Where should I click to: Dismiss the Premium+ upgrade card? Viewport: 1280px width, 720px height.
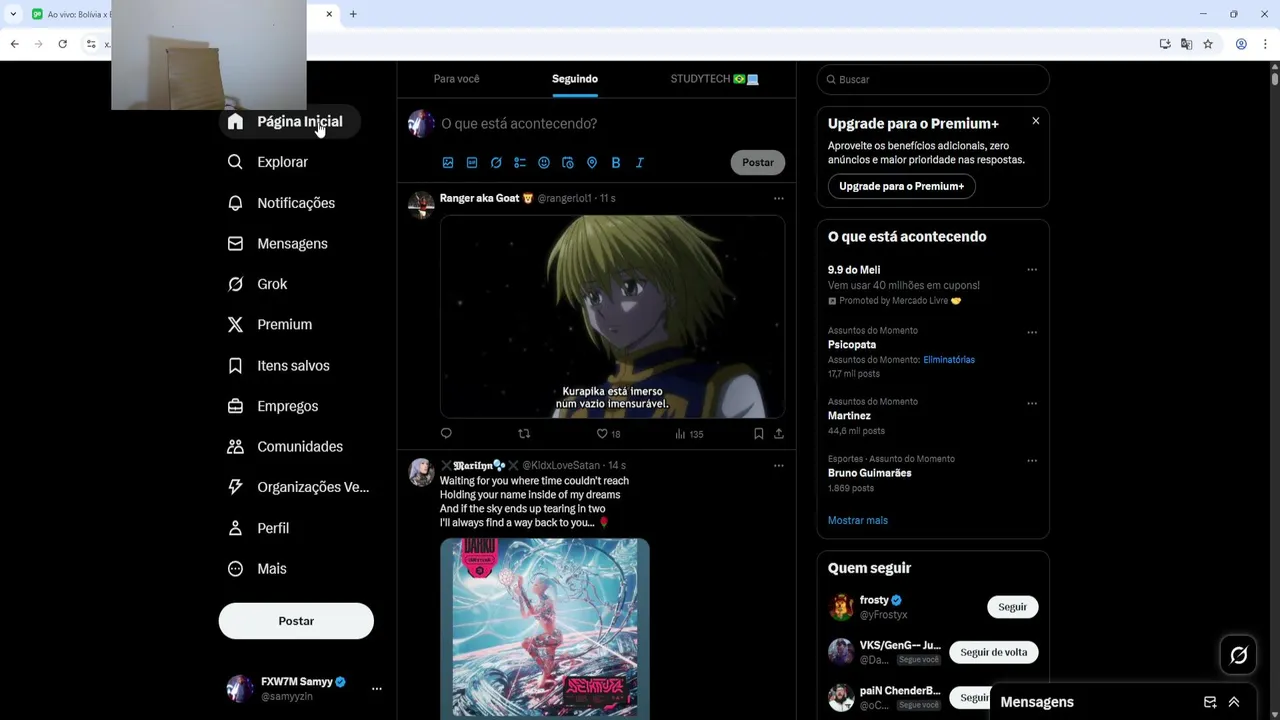click(1035, 121)
